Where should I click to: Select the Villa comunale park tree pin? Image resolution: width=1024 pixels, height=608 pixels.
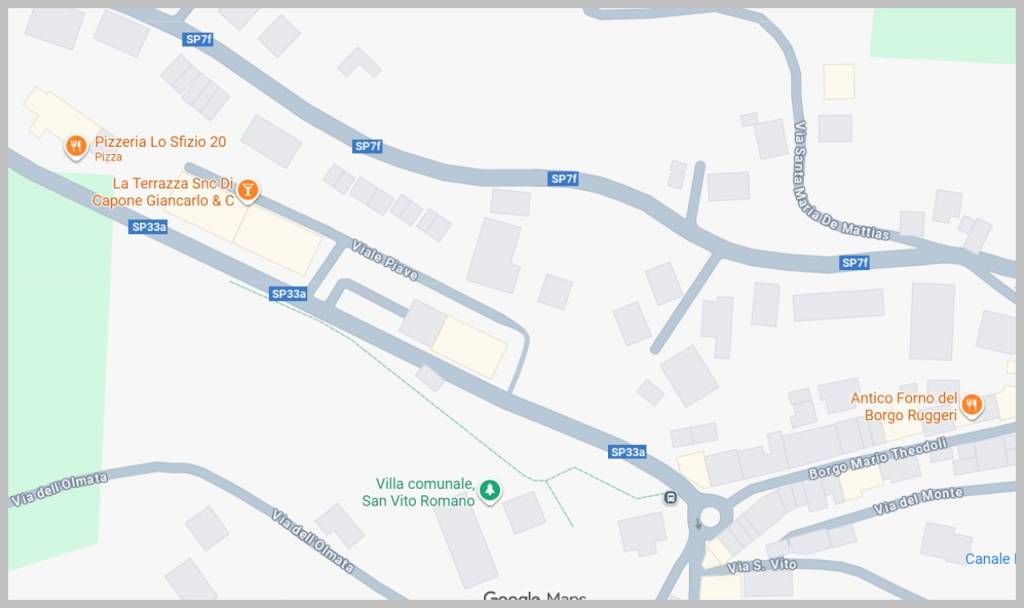[490, 490]
